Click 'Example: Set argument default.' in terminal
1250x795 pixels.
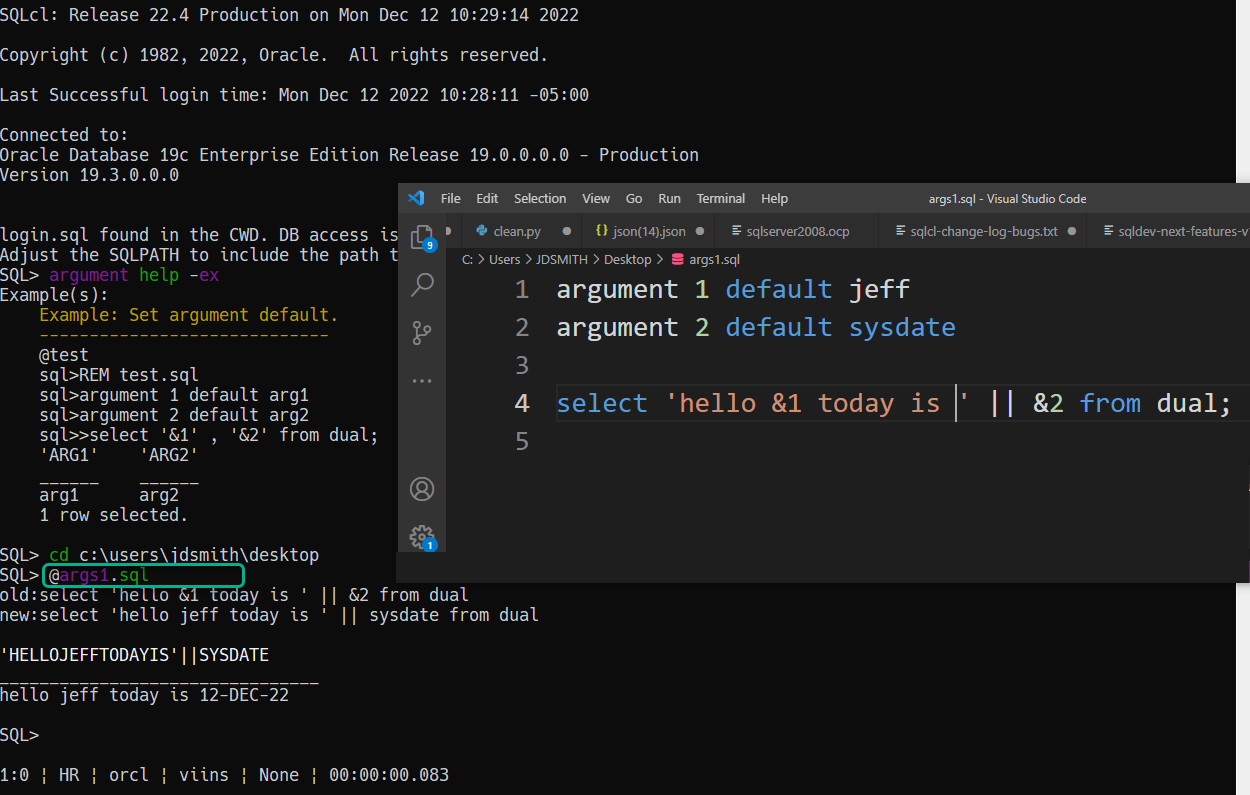189,315
